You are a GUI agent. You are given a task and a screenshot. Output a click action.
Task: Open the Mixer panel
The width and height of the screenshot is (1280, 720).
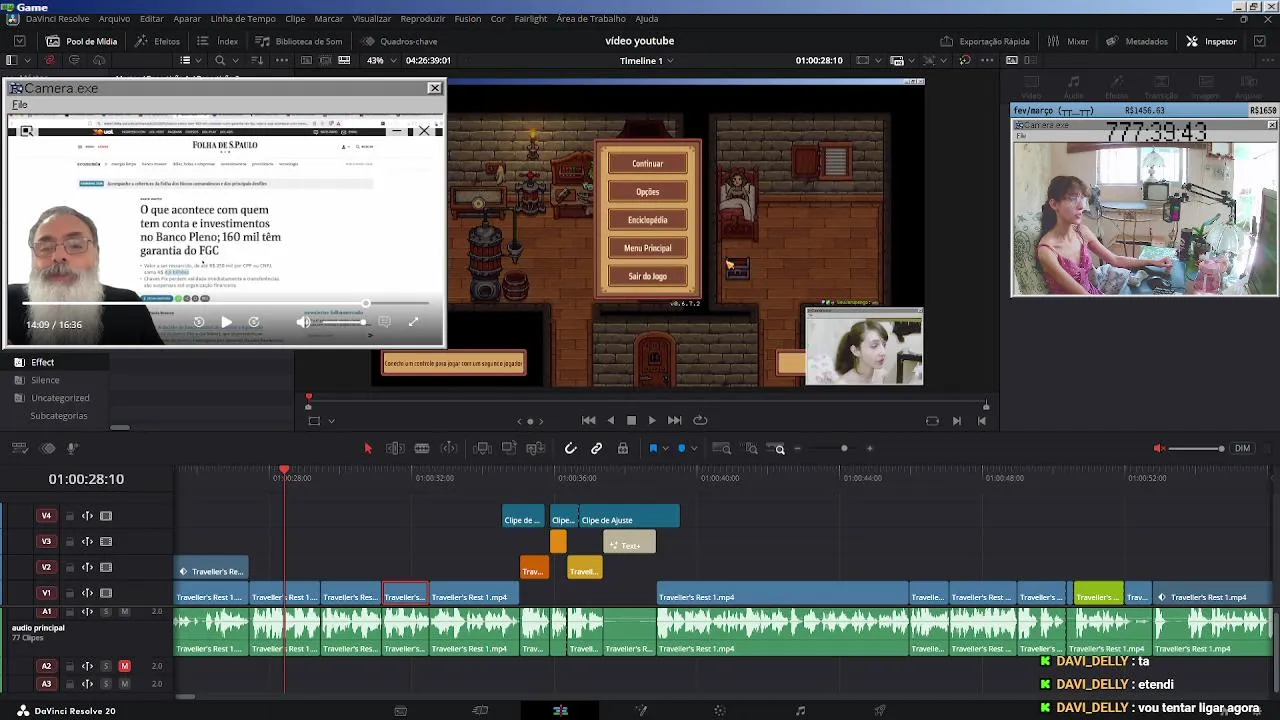(1068, 42)
